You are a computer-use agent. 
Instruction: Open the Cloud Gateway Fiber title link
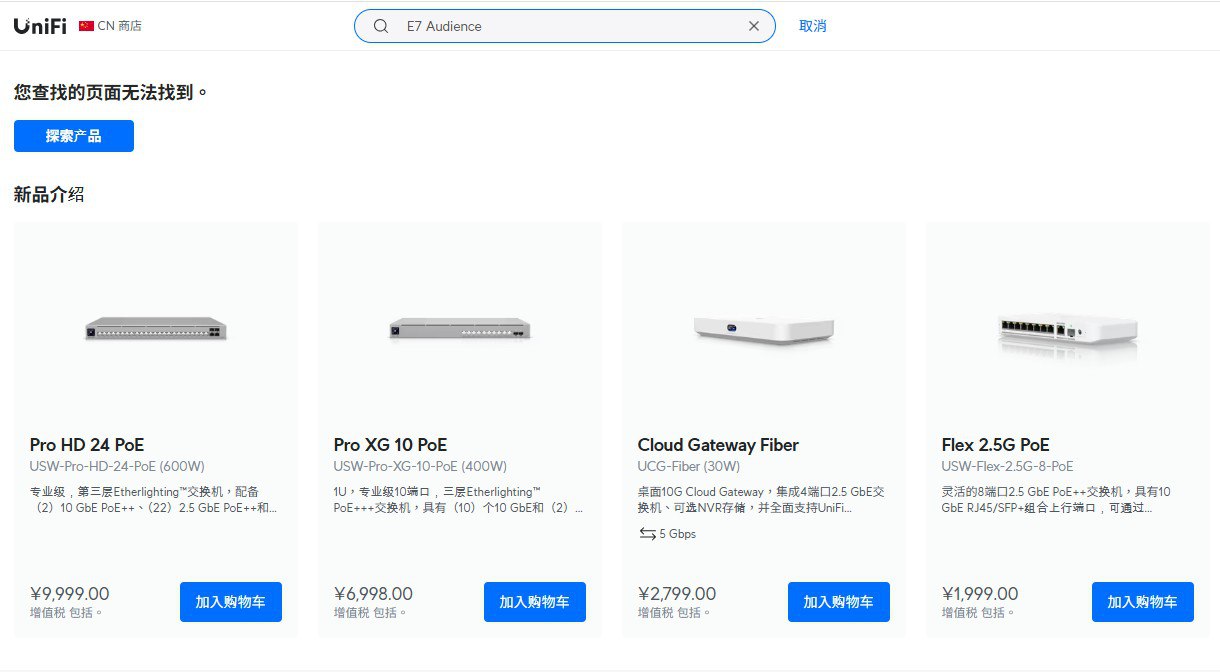pyautogui.click(x=718, y=445)
